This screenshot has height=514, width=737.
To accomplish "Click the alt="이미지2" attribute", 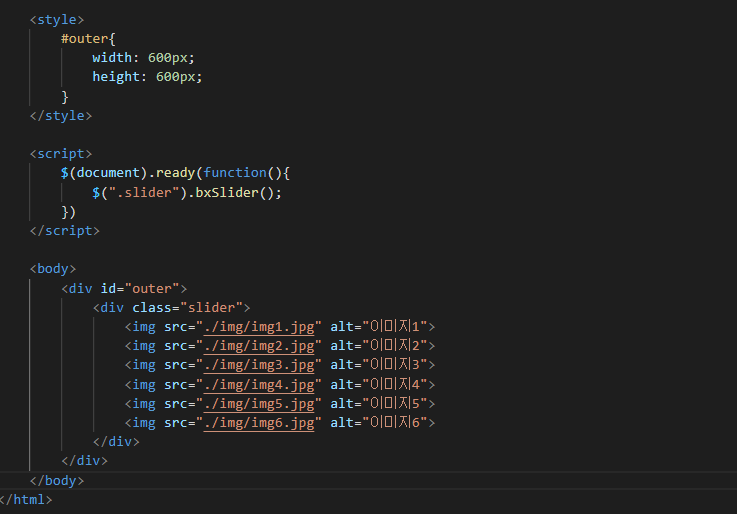I will pyautogui.click(x=379, y=346).
